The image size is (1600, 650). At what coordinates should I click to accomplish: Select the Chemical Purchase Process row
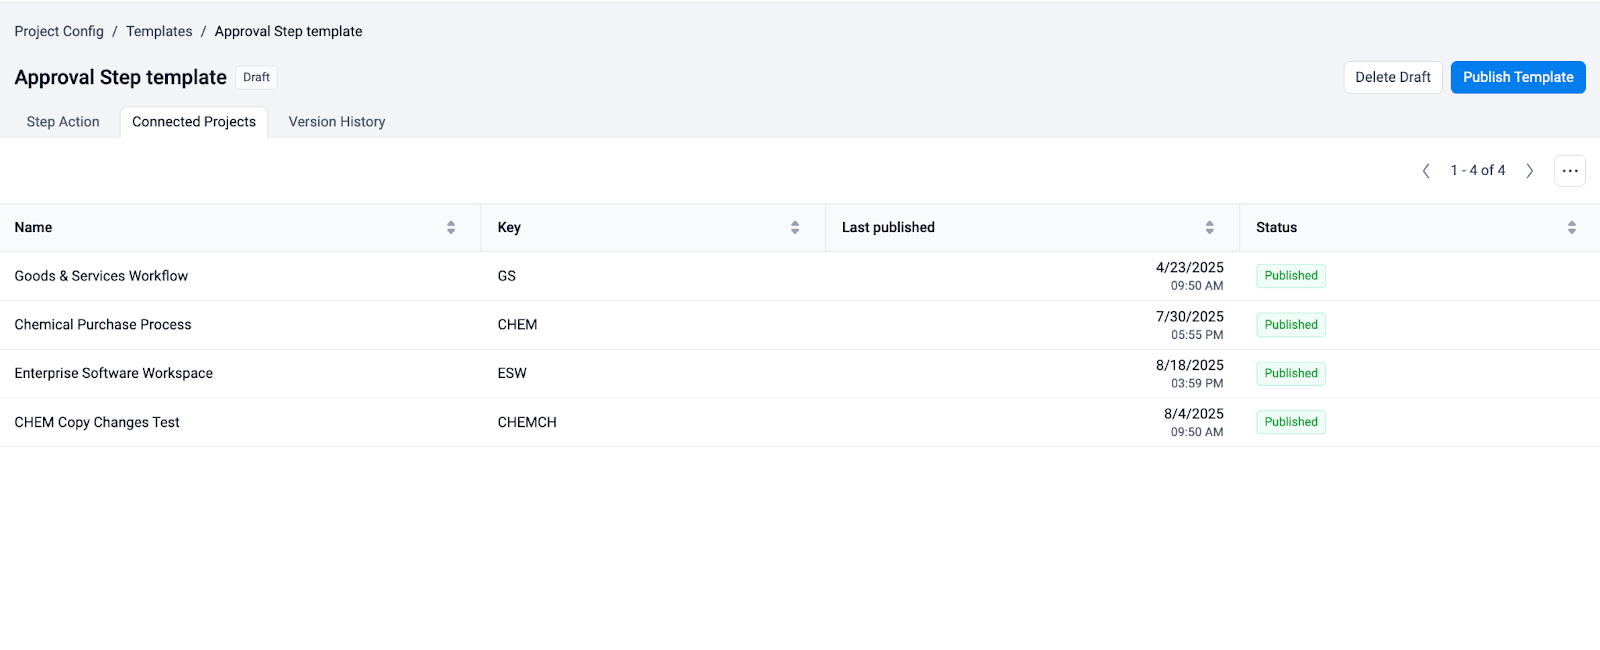(103, 325)
